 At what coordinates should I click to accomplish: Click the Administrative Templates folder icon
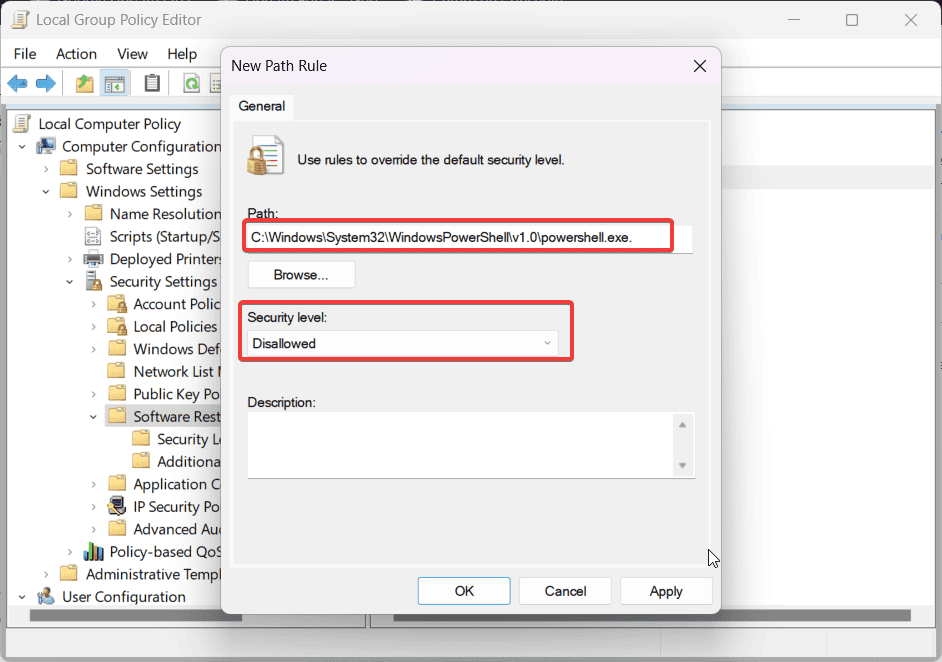(x=69, y=574)
